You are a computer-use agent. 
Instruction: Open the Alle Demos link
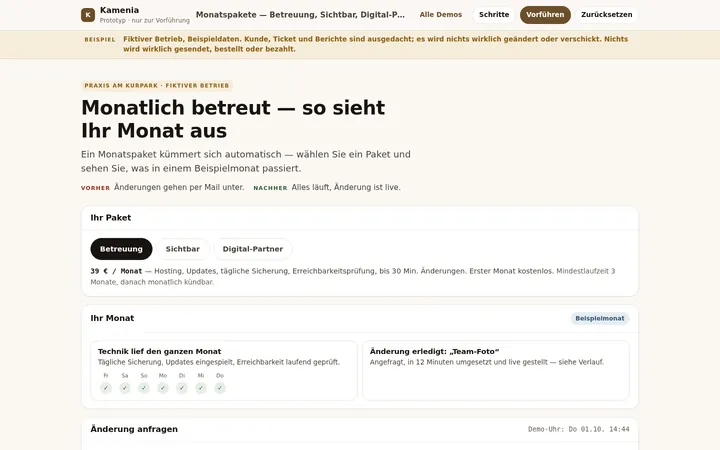[440, 15]
